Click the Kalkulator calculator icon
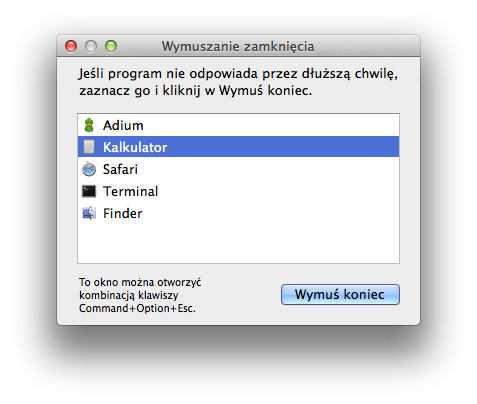This screenshot has height=404, width=477. pyautogui.click(x=89, y=147)
